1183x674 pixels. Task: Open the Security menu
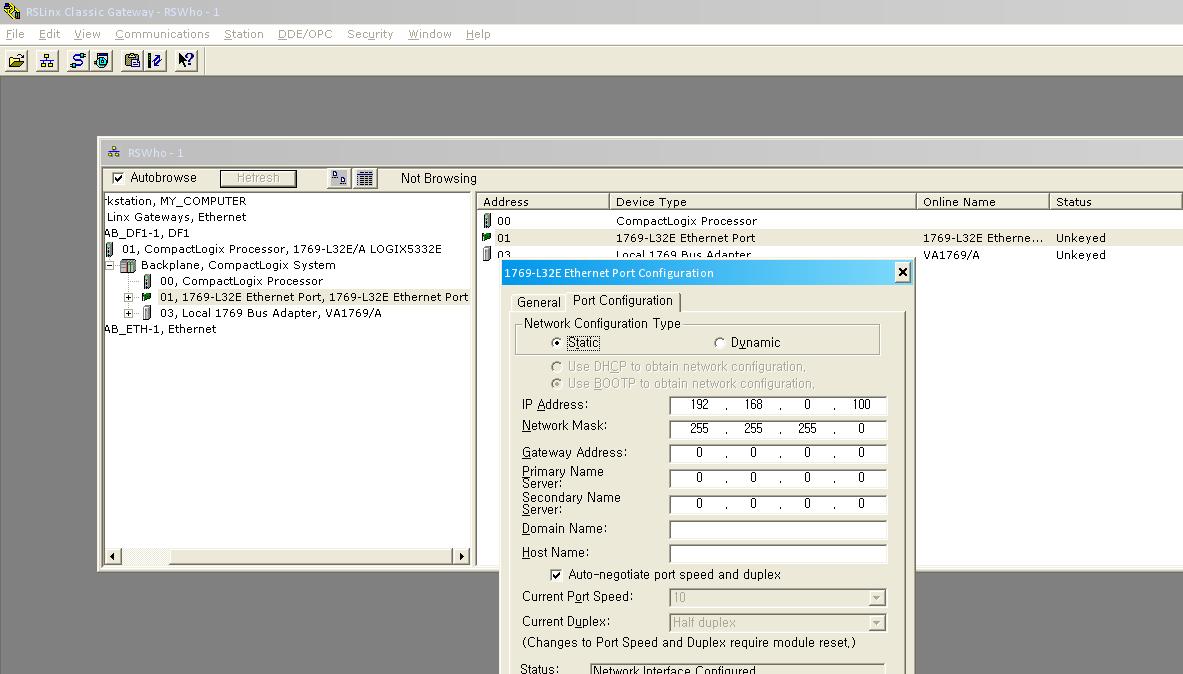click(x=370, y=34)
